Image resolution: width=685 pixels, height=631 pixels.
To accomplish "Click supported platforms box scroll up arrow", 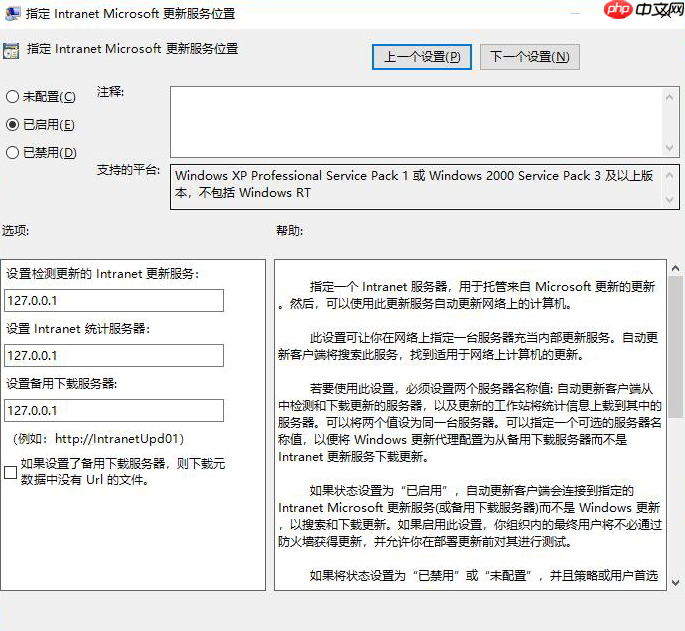I will tap(669, 175).
